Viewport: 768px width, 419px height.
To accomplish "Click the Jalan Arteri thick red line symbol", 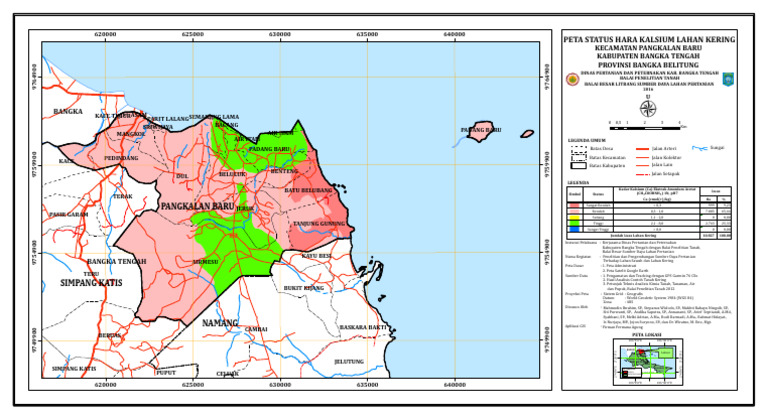I will coord(642,148).
